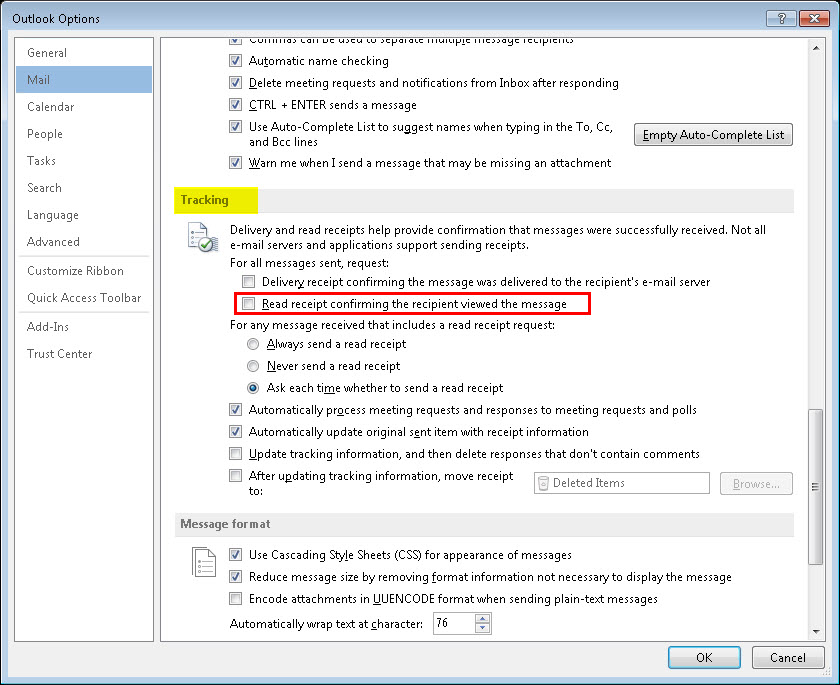This screenshot has width=840, height=685.
Task: Disable Use Auto-Complete List checkbox
Action: (x=235, y=126)
